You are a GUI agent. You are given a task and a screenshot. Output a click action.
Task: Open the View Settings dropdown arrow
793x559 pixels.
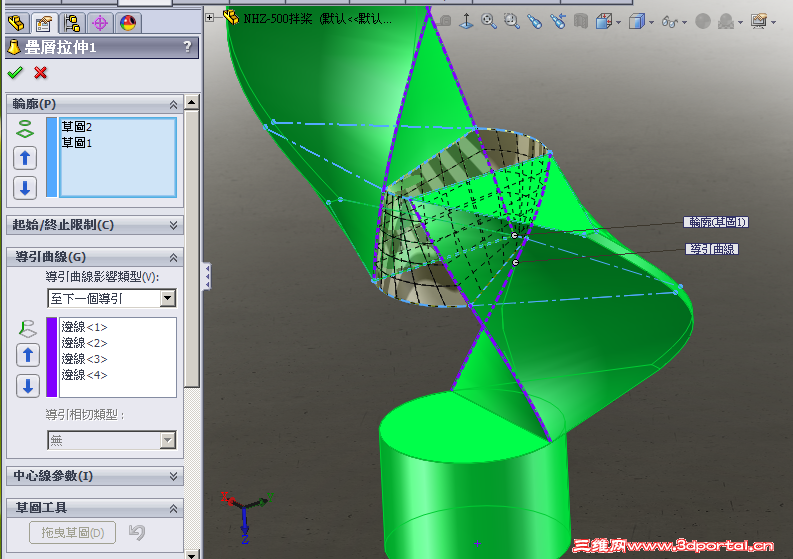(x=774, y=22)
